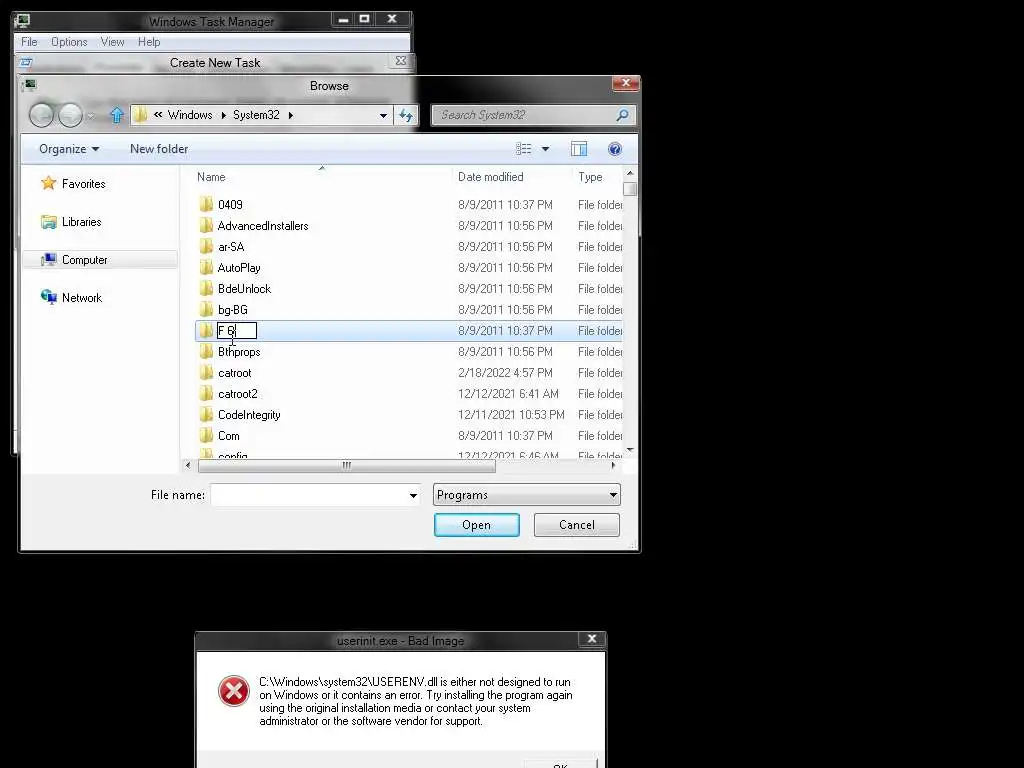Click the catroot2 date 12/12/2021 6:41 AM

(508, 394)
